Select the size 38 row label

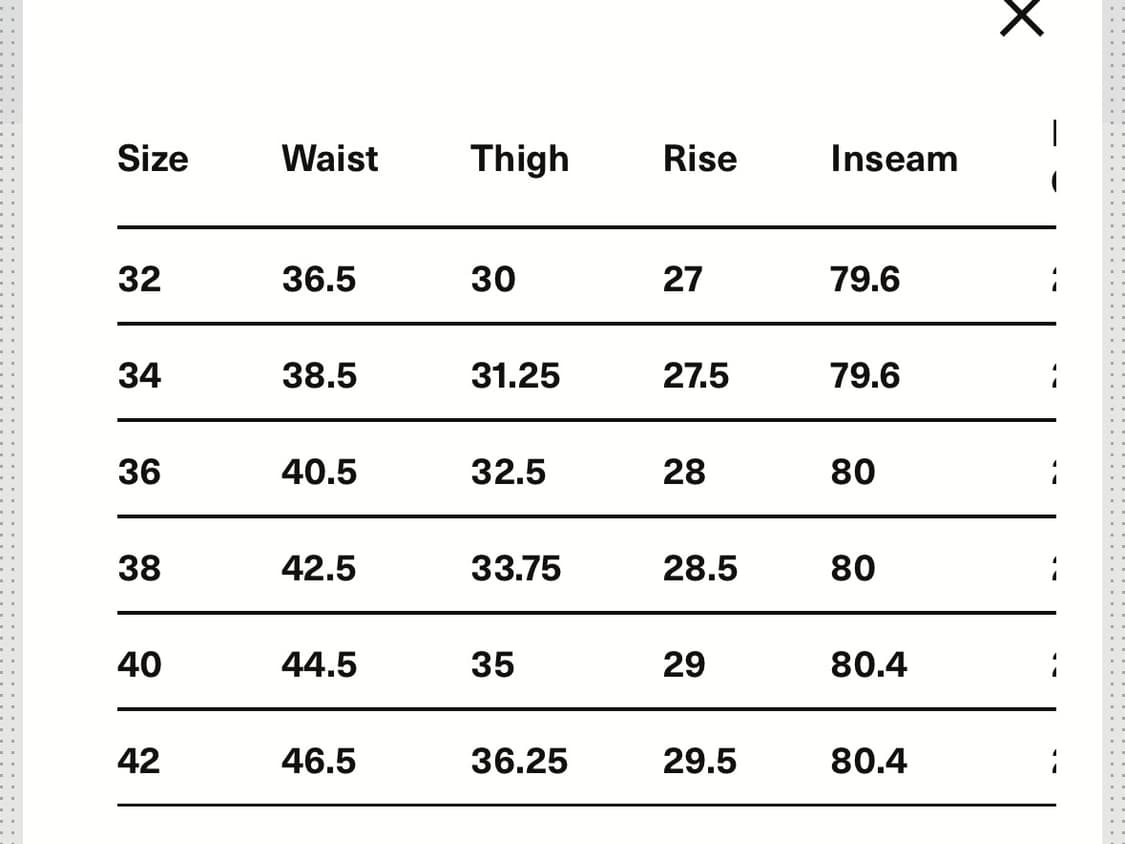(x=139, y=568)
